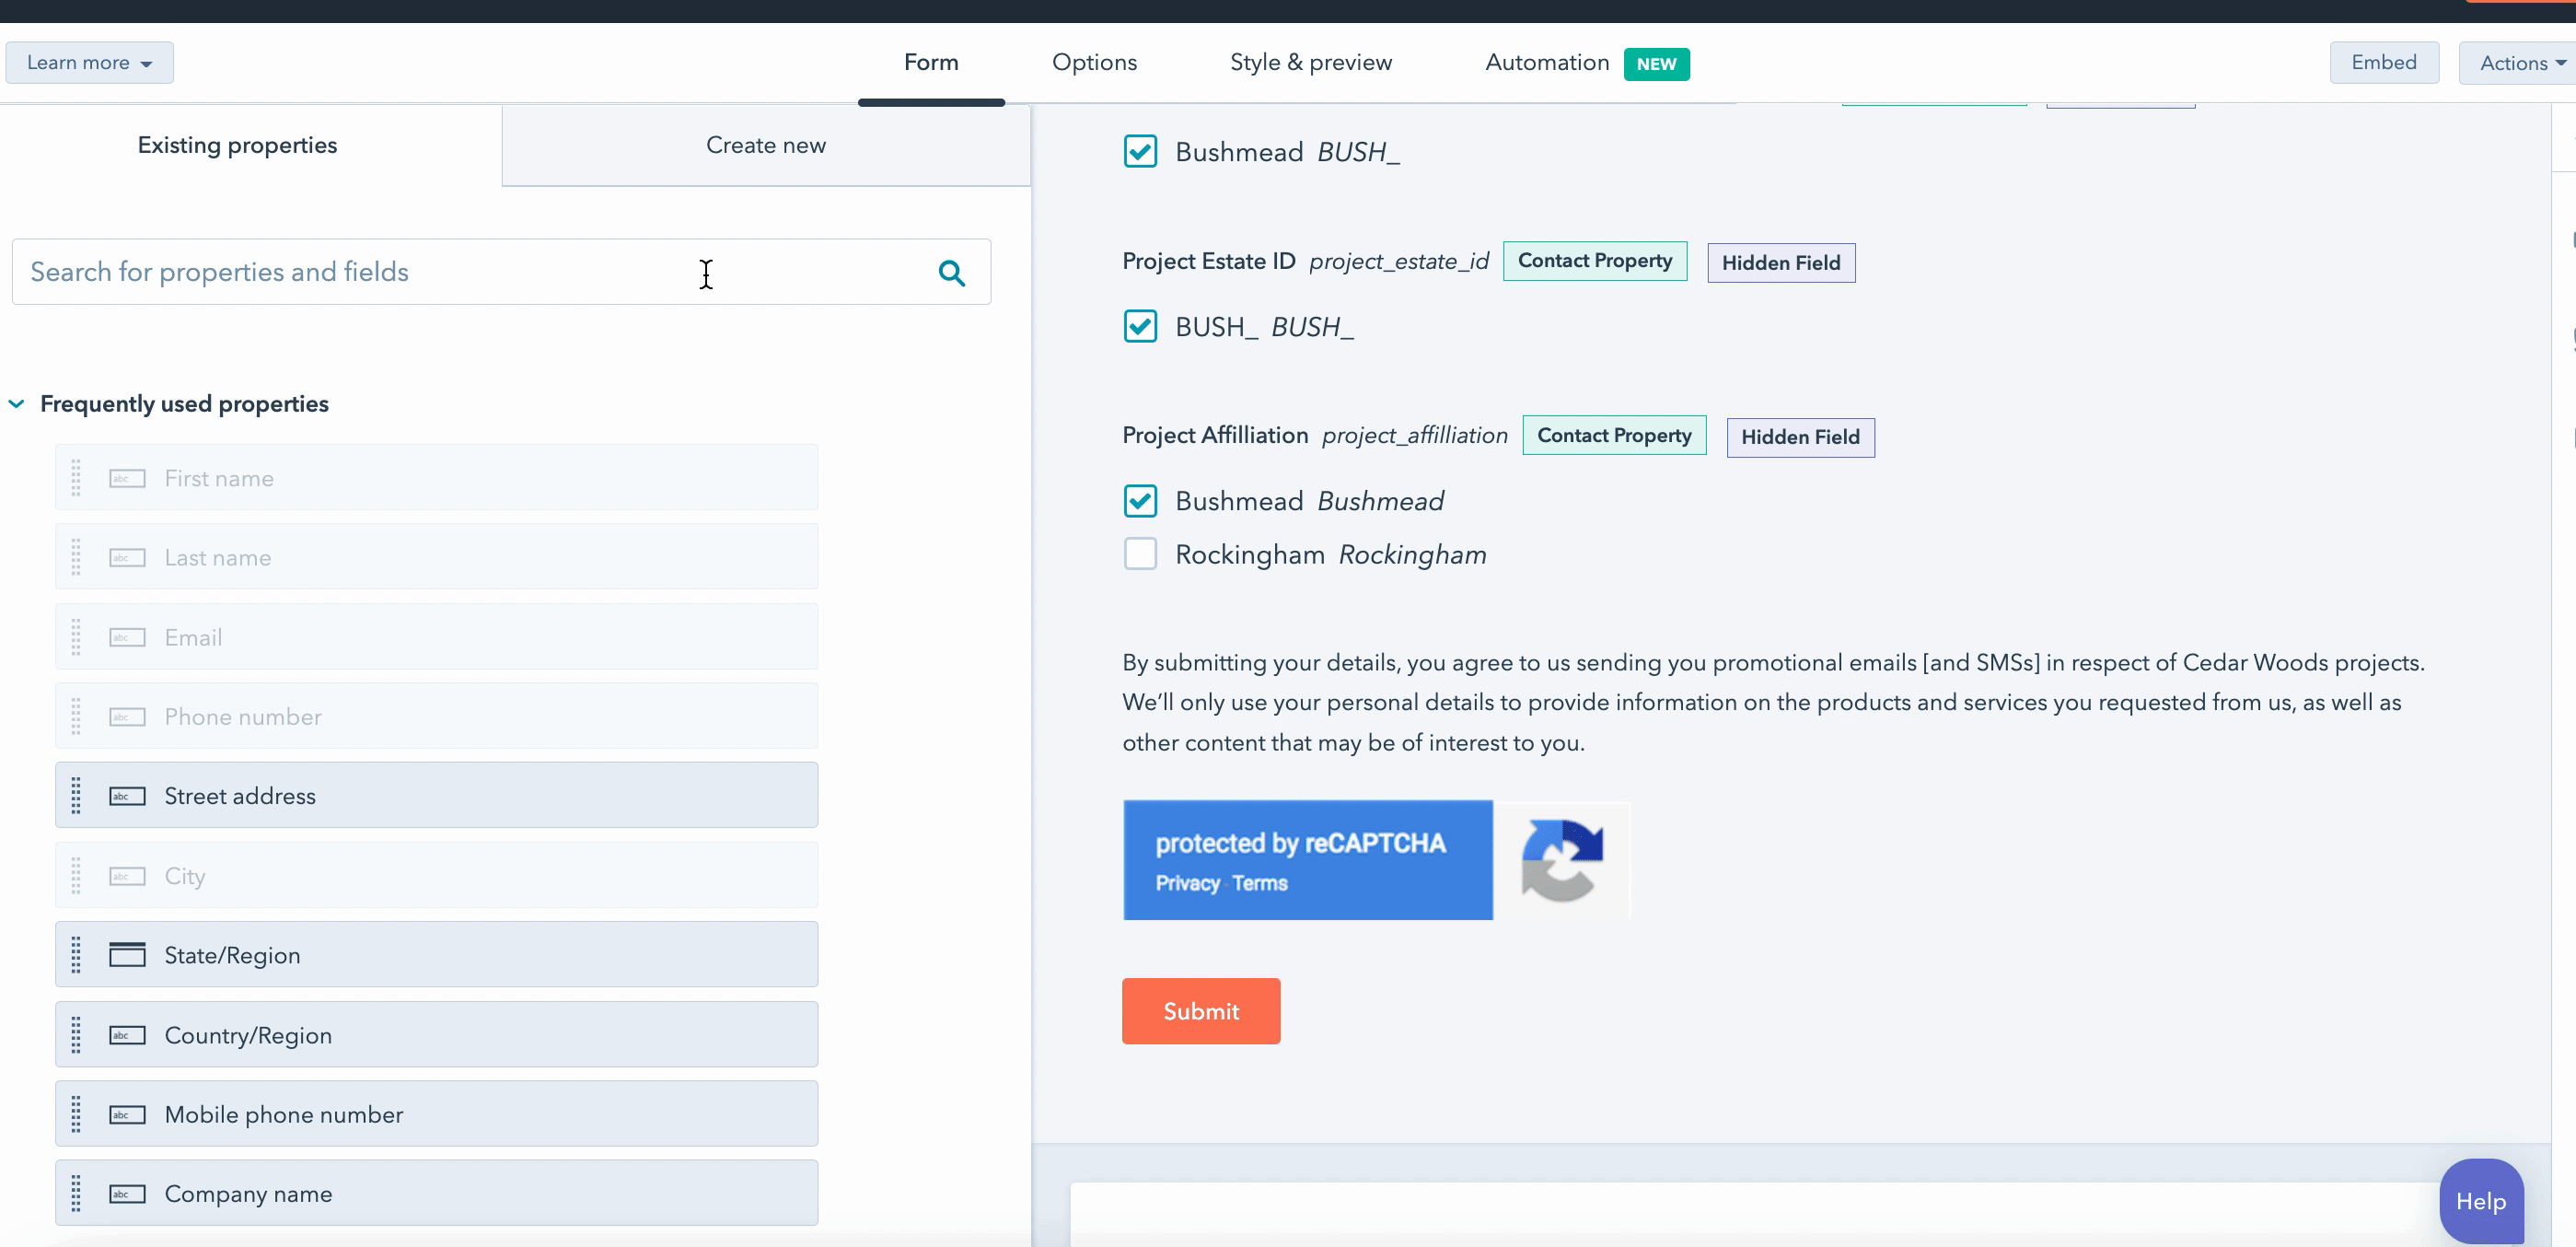Click Contact Property tag for Project Estate ID

point(1594,261)
